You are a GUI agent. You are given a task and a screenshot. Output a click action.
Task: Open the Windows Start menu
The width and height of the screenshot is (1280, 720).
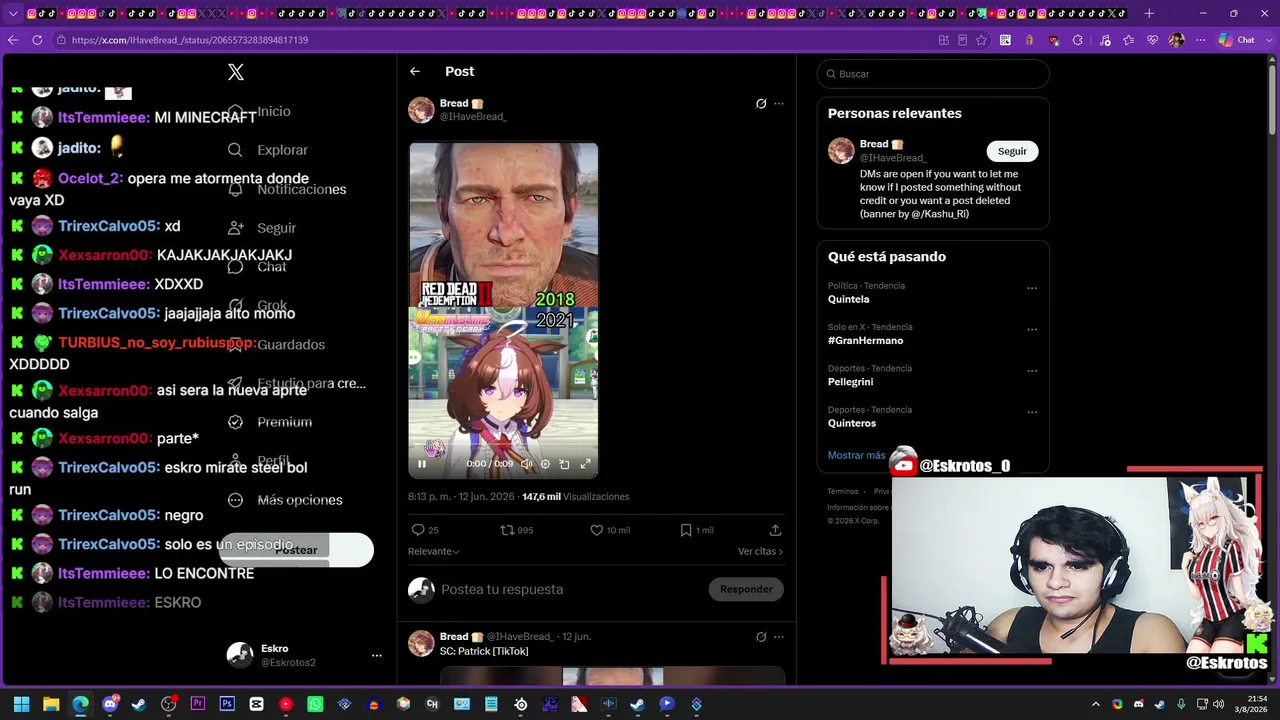[21, 704]
